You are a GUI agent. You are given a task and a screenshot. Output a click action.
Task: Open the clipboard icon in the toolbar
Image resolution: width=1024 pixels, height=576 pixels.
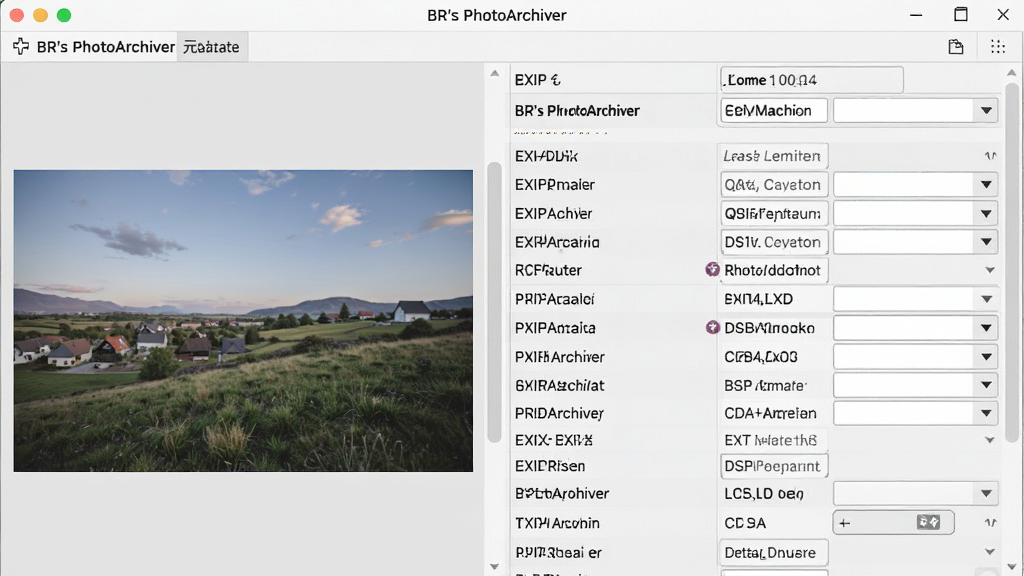(x=955, y=46)
